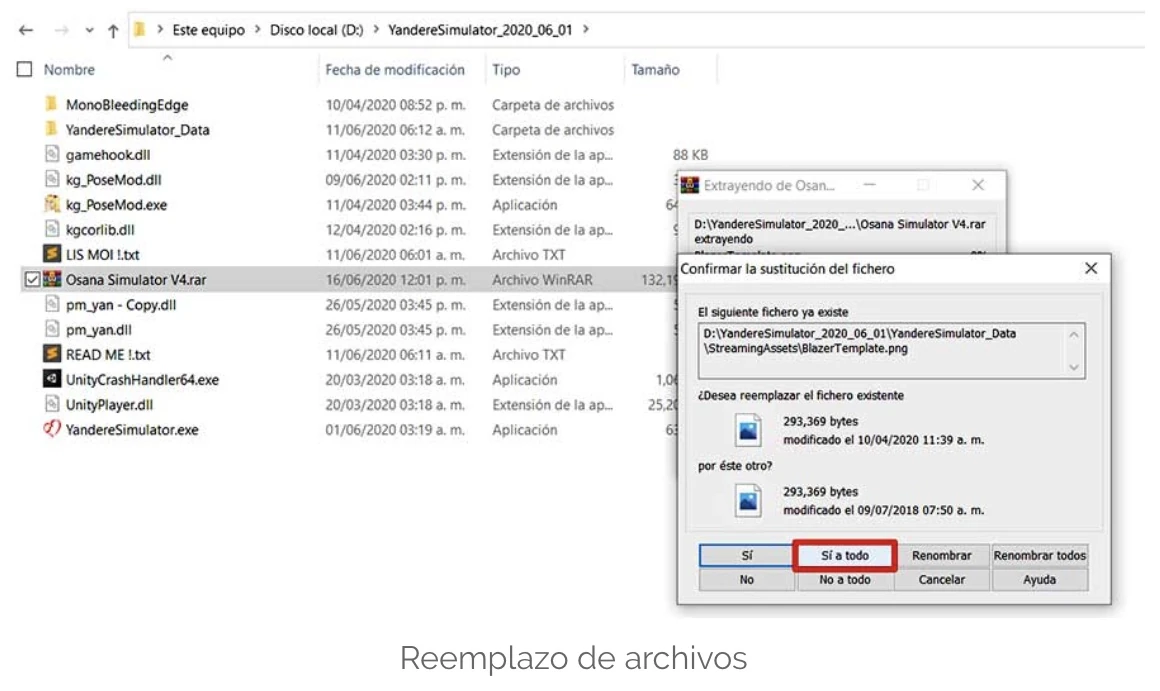
Task: Select file name 'kg_PoseMod.exe'
Action: (x=116, y=205)
